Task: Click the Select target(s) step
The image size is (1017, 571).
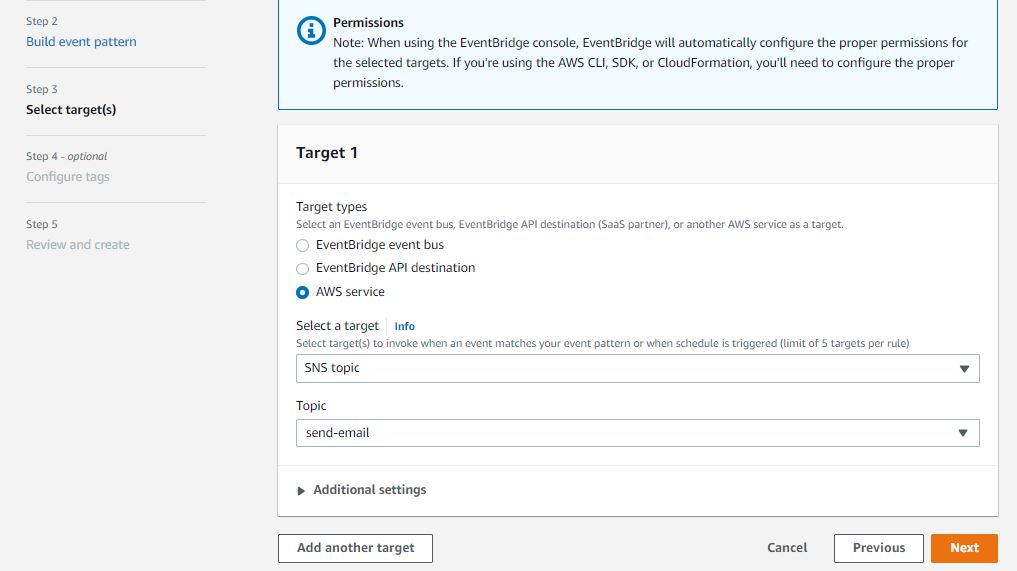Action: coord(71,110)
